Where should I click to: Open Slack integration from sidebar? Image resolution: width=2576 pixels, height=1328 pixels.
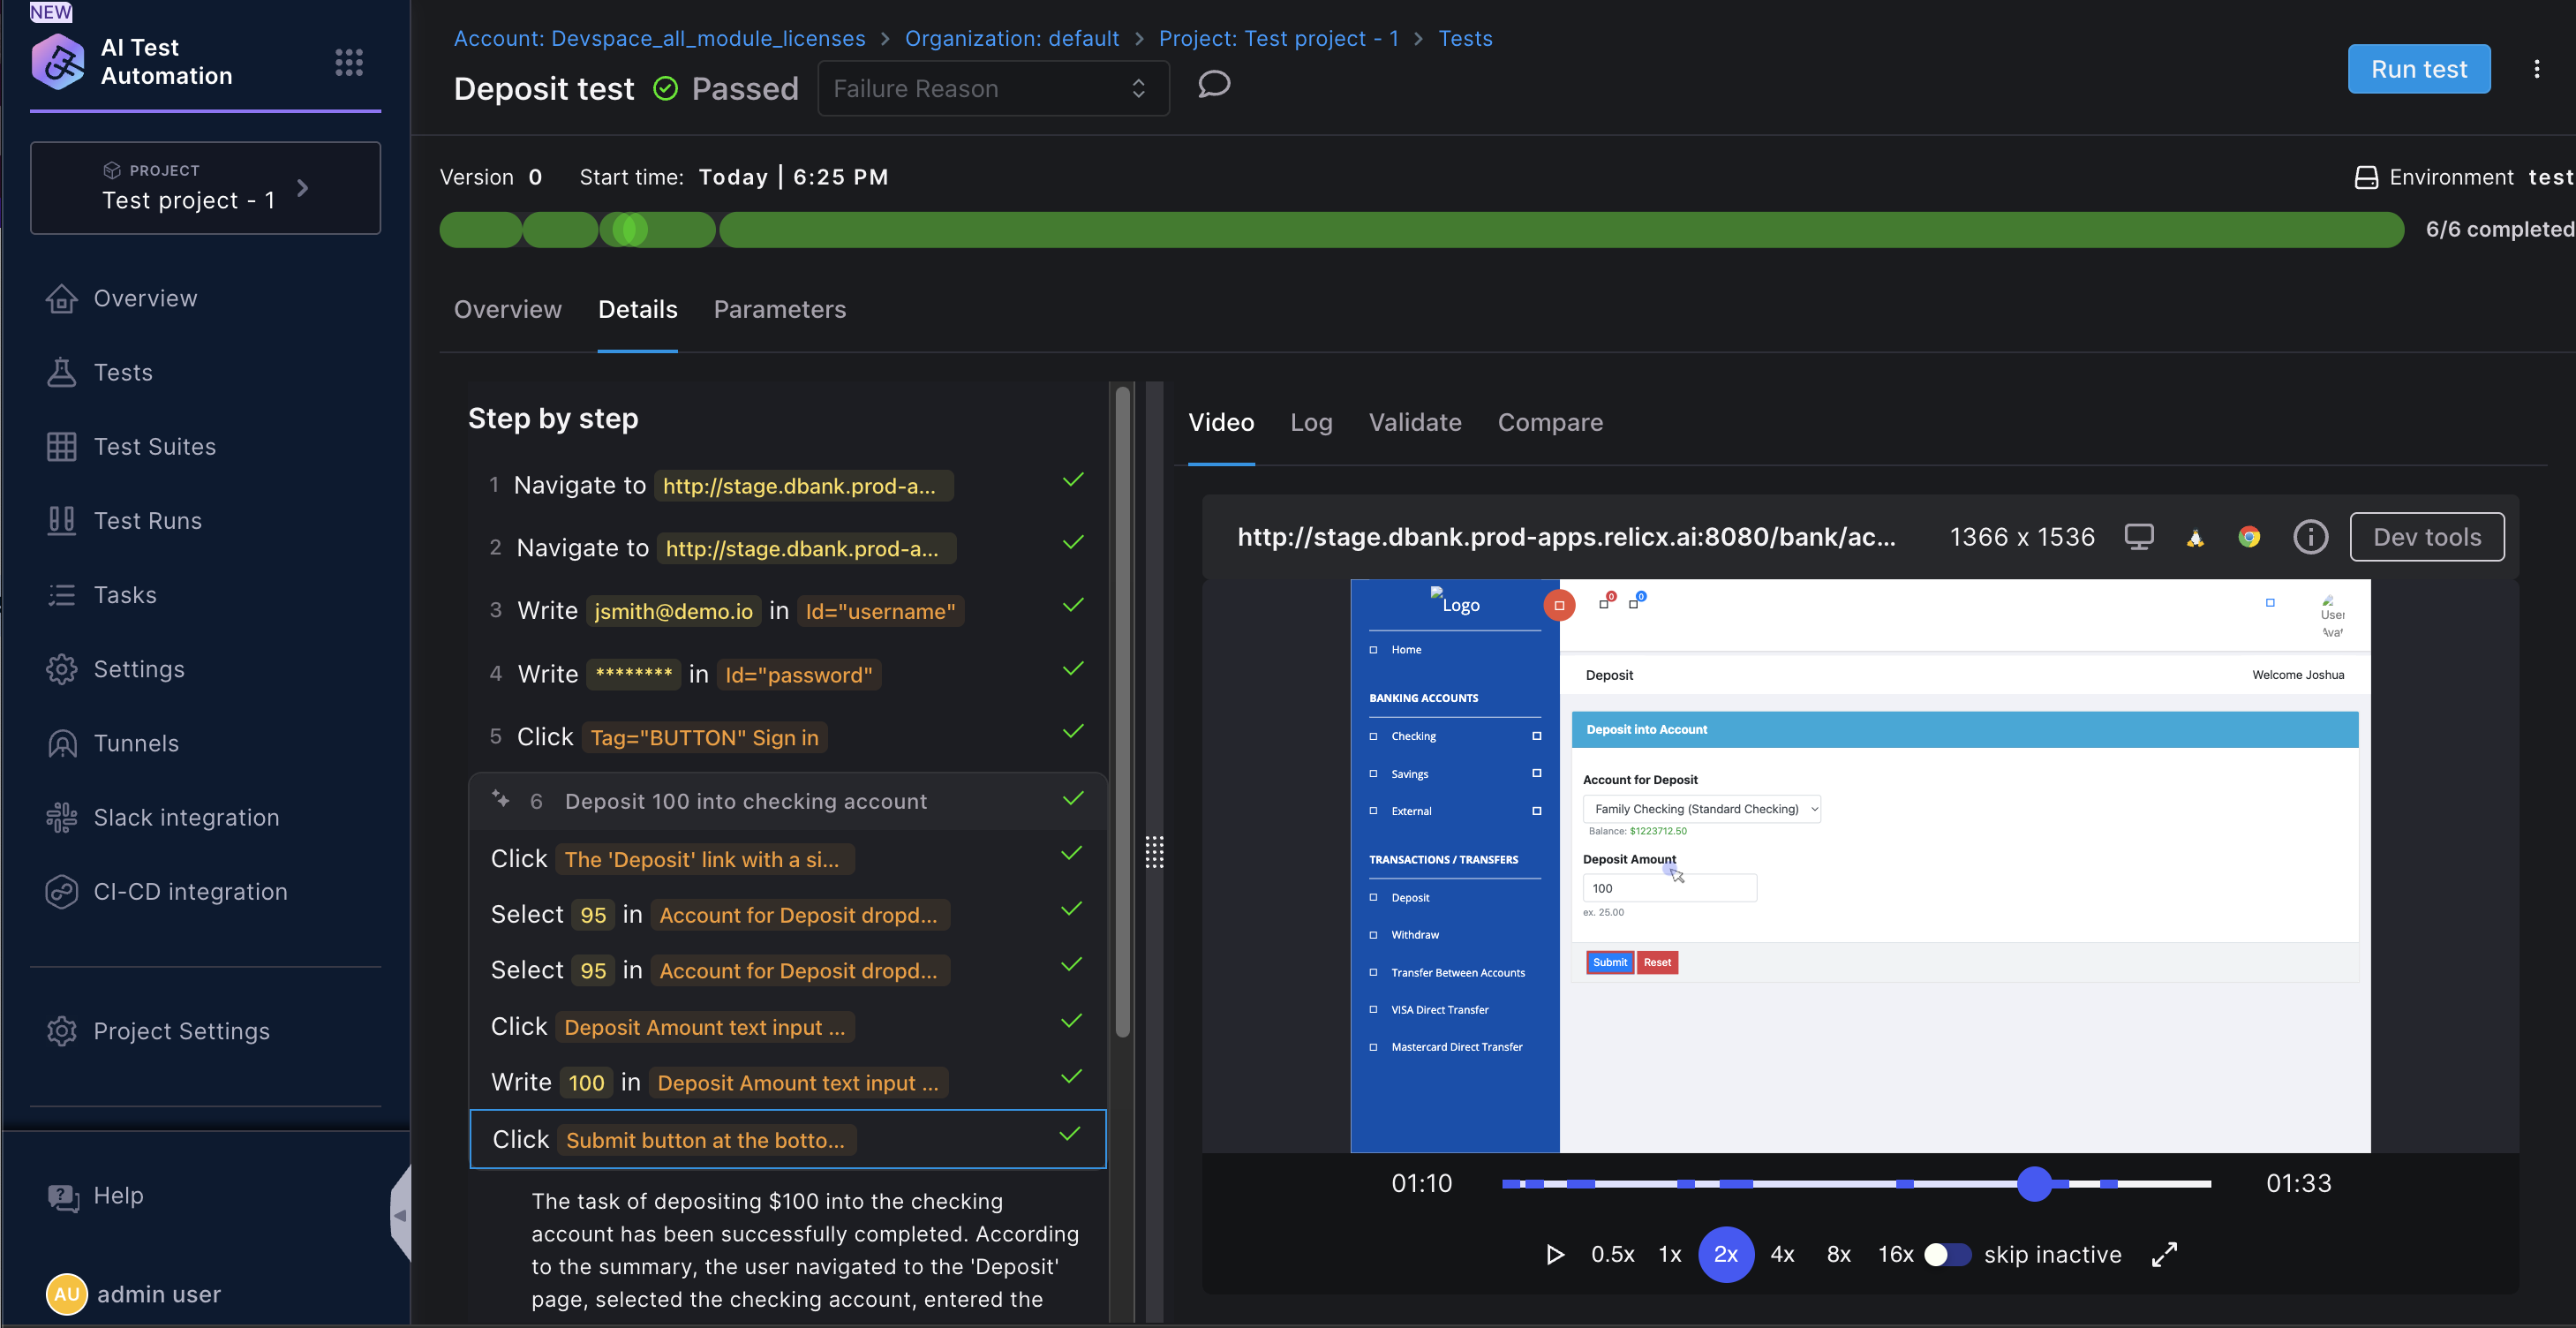pyautogui.click(x=186, y=817)
